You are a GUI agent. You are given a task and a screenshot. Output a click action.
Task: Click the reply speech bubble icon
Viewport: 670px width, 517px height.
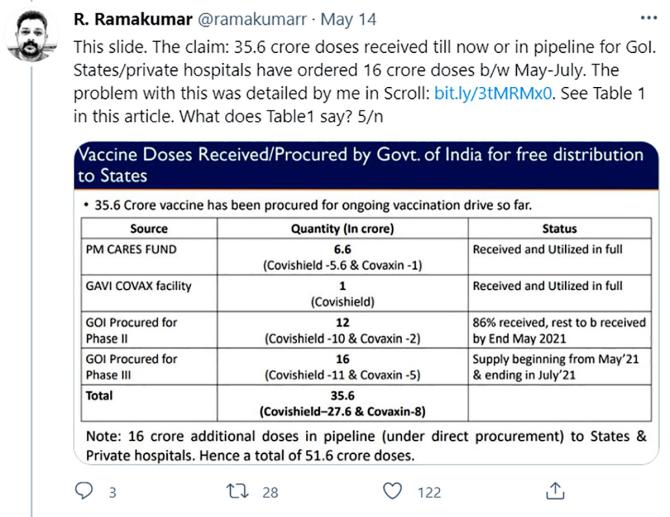point(84,491)
